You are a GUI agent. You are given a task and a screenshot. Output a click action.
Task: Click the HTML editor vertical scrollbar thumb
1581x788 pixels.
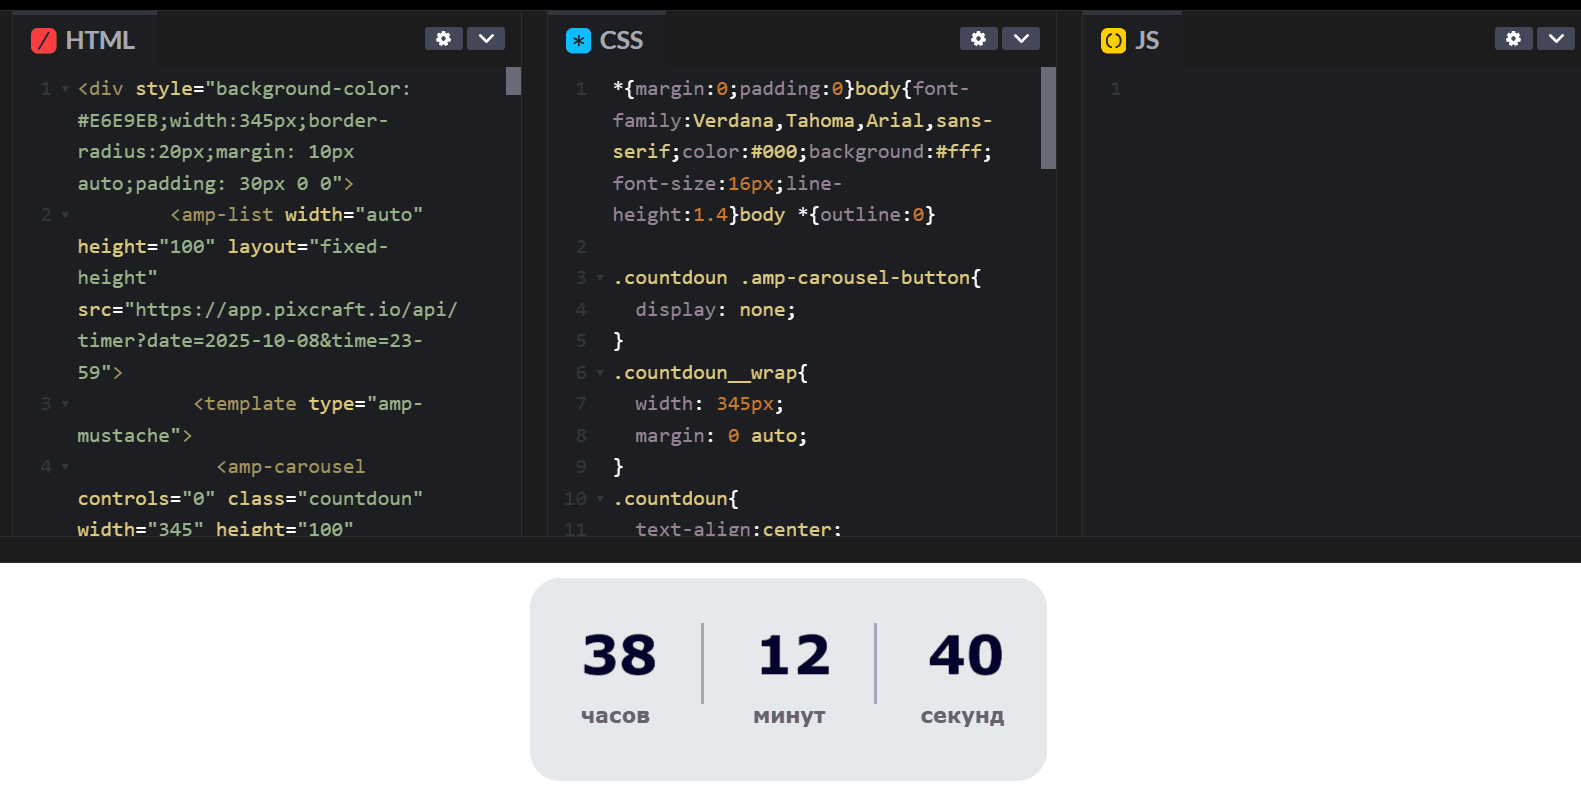[513, 81]
